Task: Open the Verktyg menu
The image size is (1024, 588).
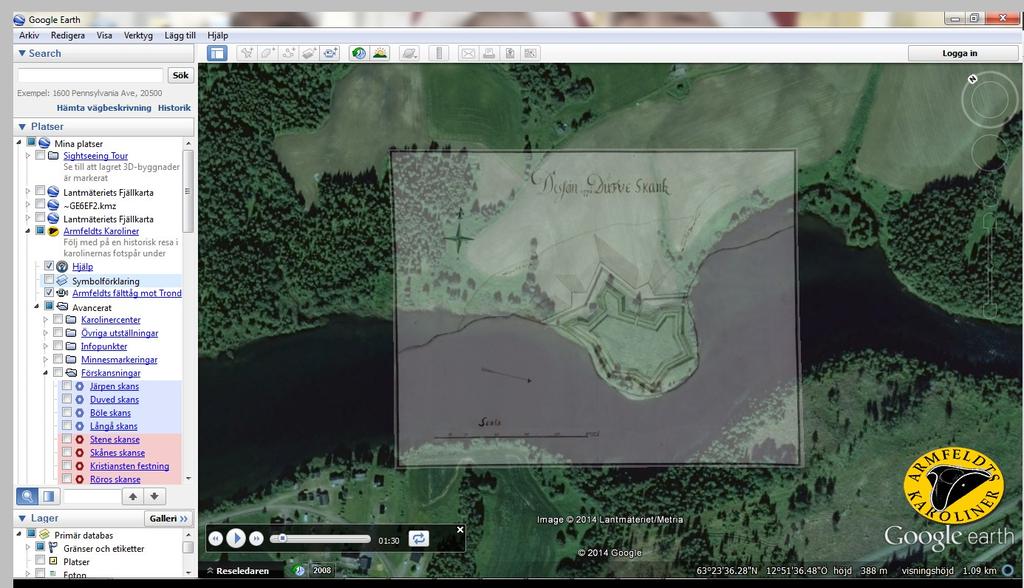Action: pyautogui.click(x=138, y=35)
